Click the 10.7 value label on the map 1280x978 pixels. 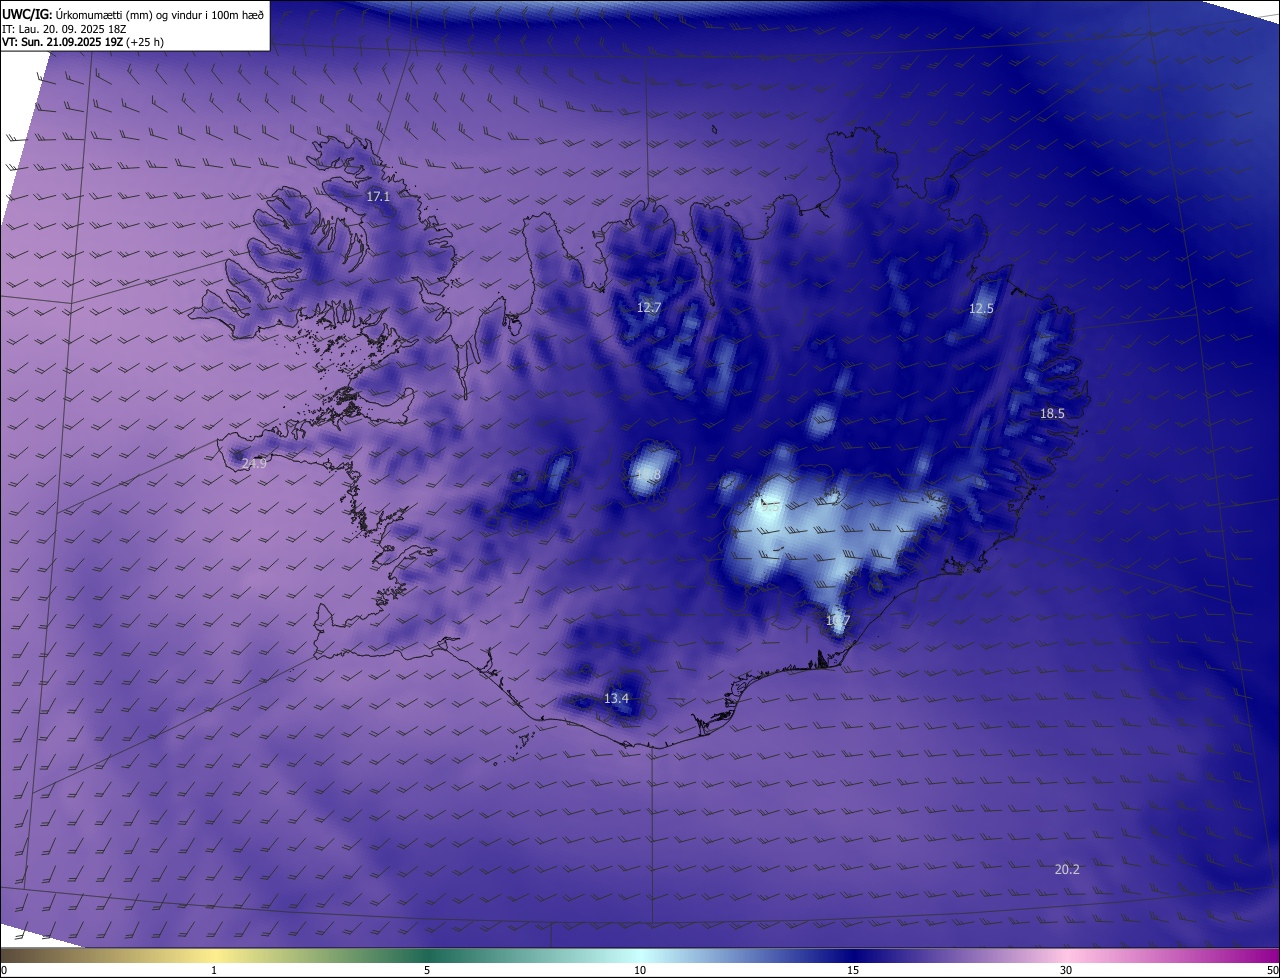(838, 621)
